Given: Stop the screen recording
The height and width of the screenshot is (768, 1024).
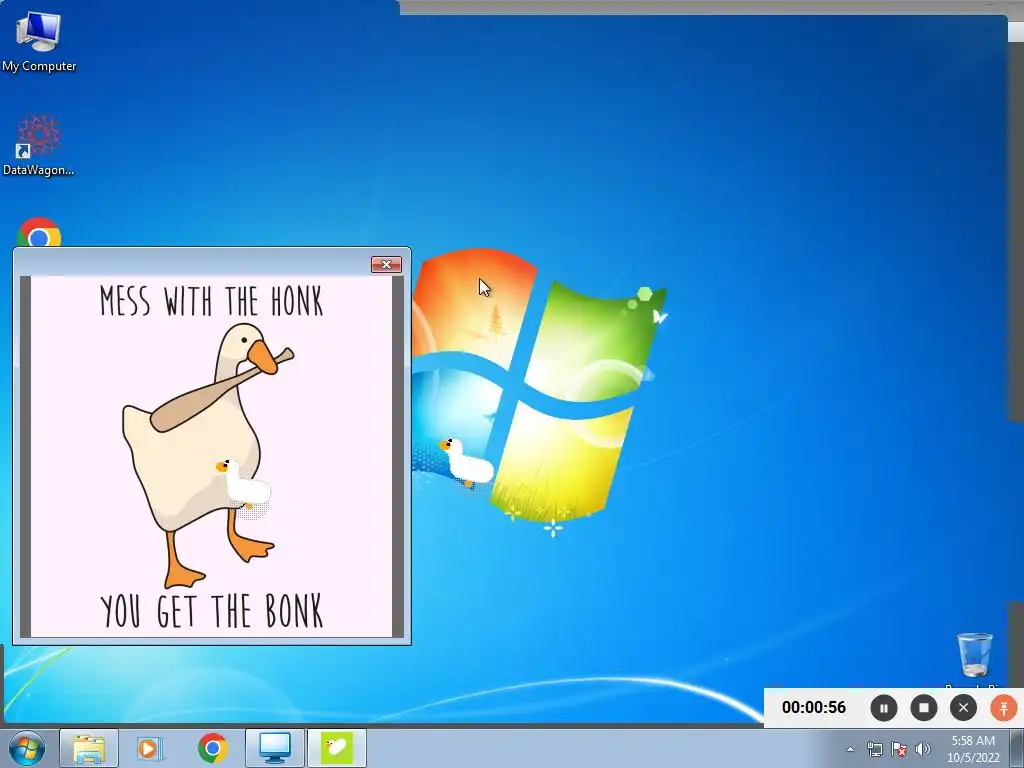Looking at the screenshot, I should [924, 708].
